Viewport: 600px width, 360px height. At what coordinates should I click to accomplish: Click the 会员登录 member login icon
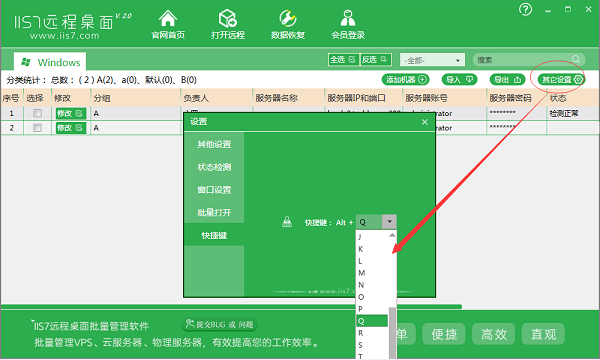pos(348,24)
